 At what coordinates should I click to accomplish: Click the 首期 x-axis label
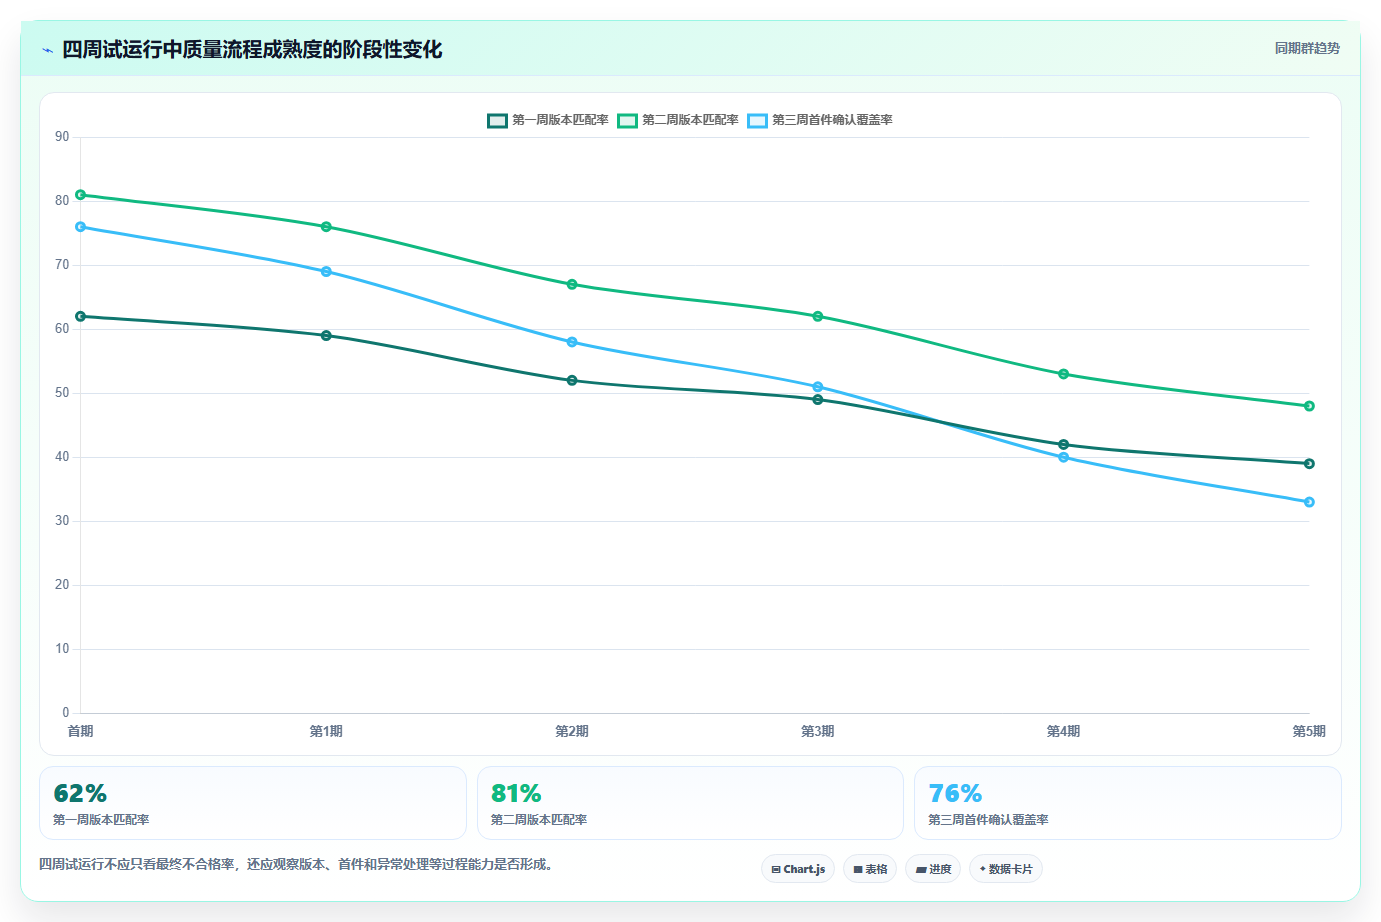tap(80, 732)
